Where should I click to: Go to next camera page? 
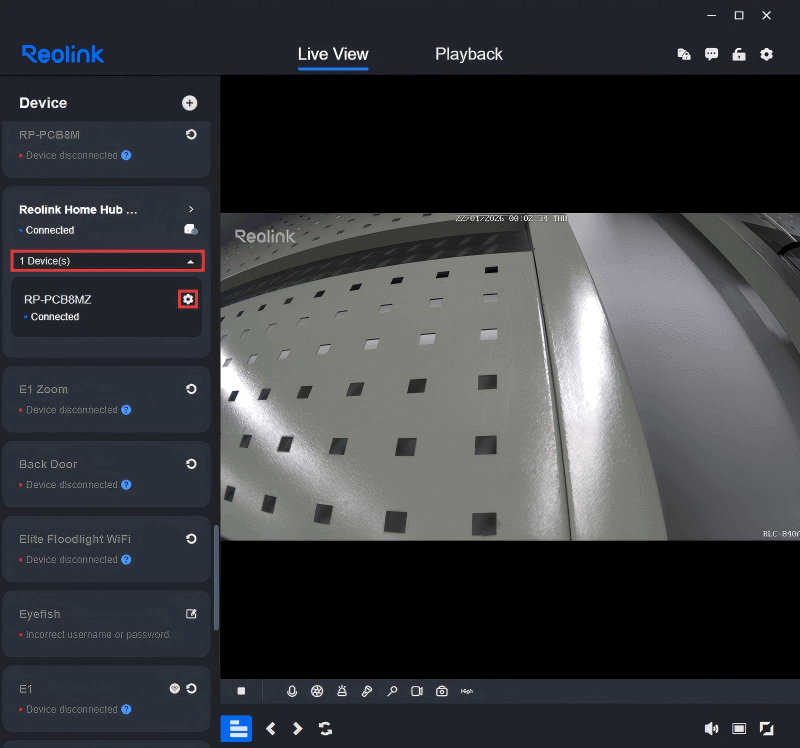pyautogui.click(x=297, y=729)
